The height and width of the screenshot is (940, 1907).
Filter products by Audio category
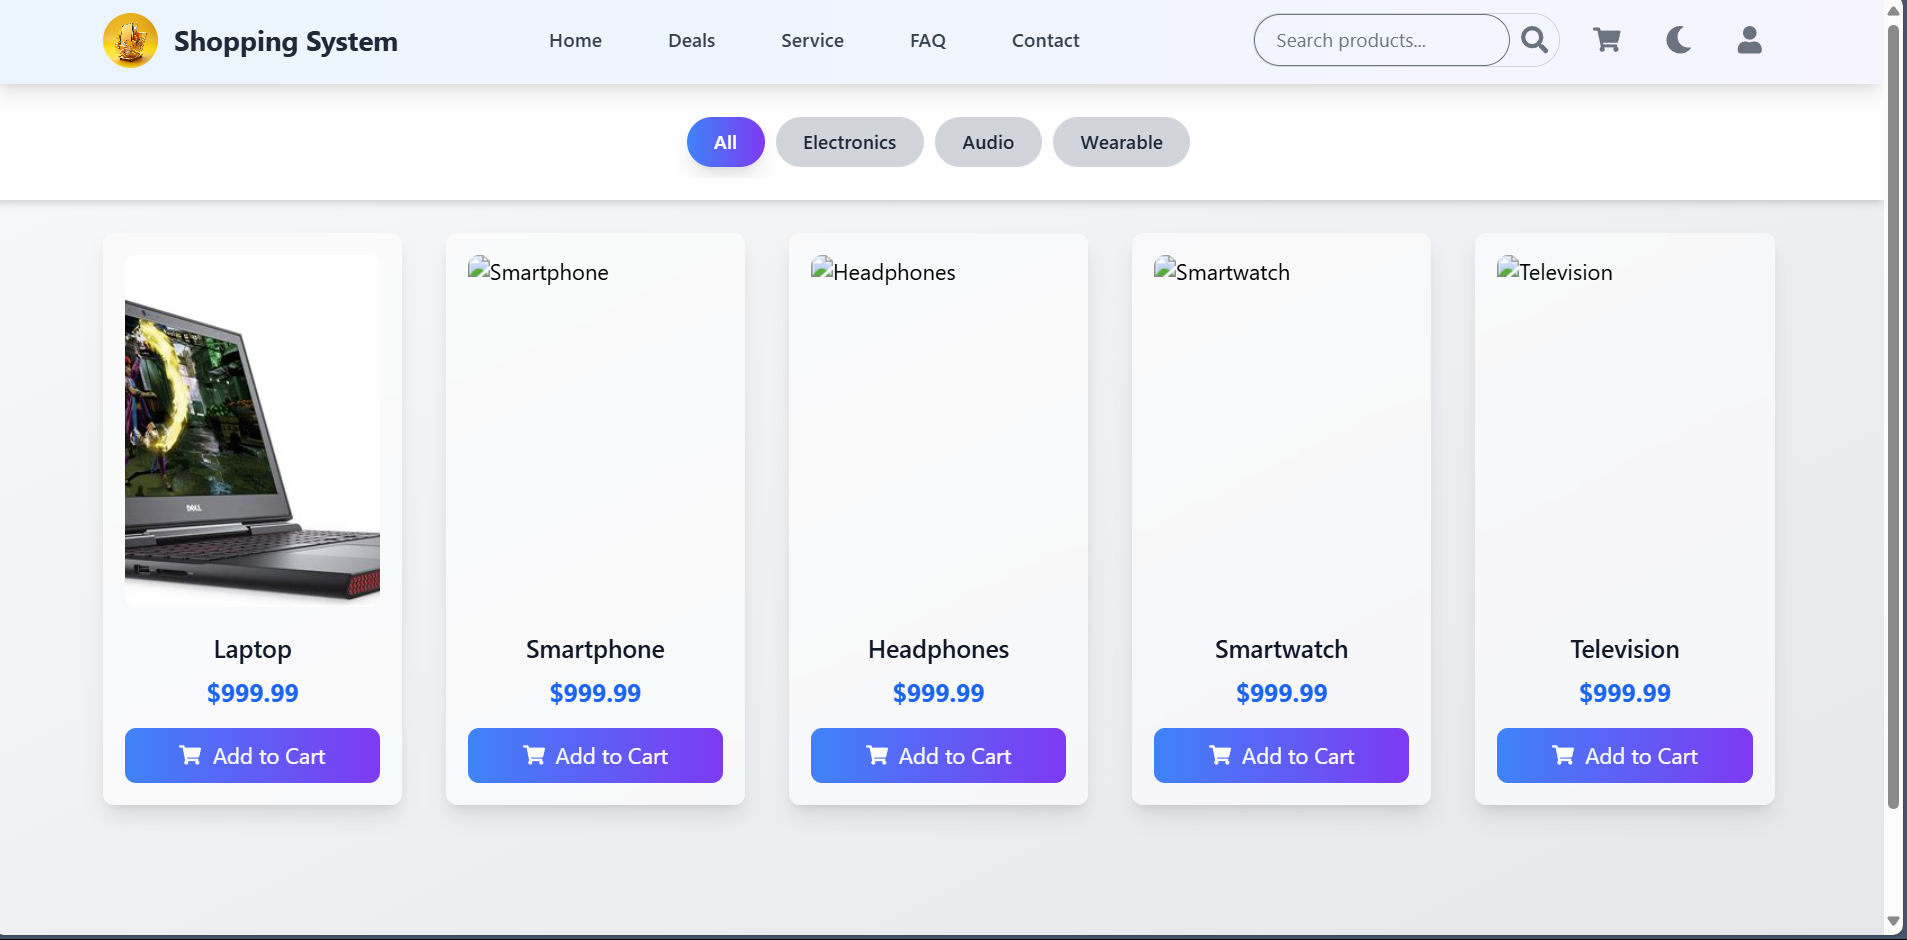(x=987, y=142)
